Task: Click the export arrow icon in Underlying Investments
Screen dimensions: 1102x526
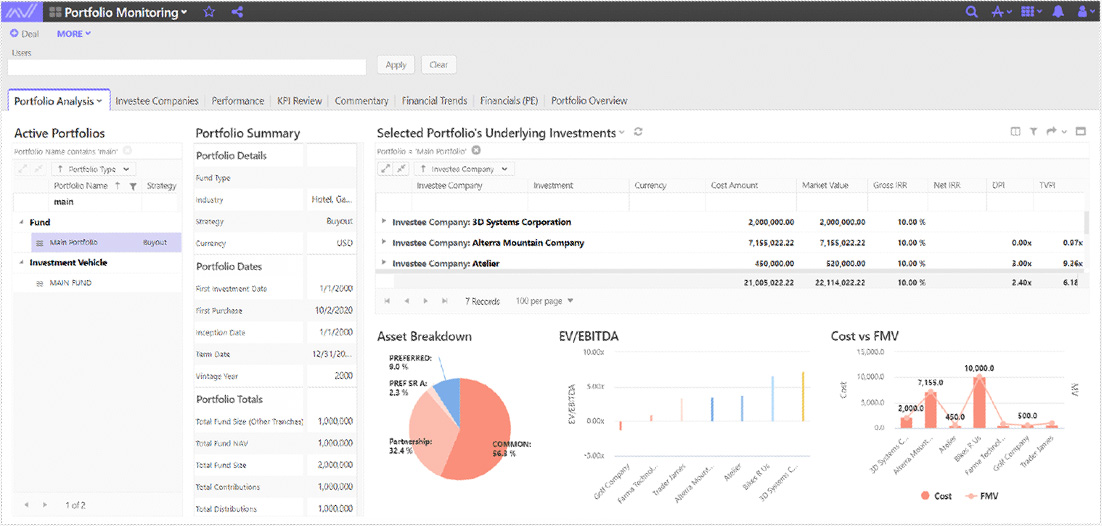Action: pyautogui.click(x=1052, y=132)
